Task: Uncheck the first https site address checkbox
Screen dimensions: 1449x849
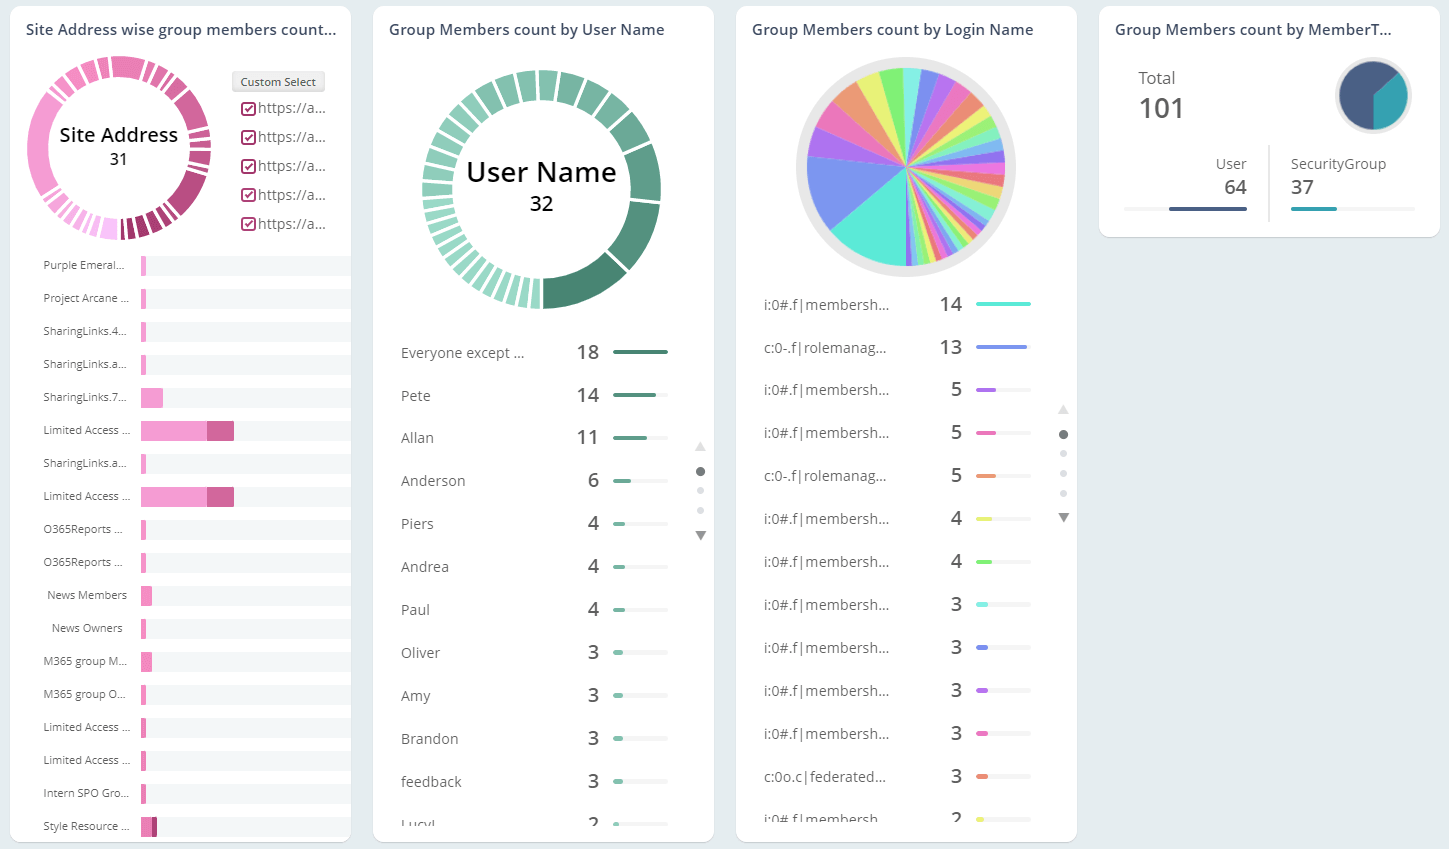Action: (x=249, y=107)
